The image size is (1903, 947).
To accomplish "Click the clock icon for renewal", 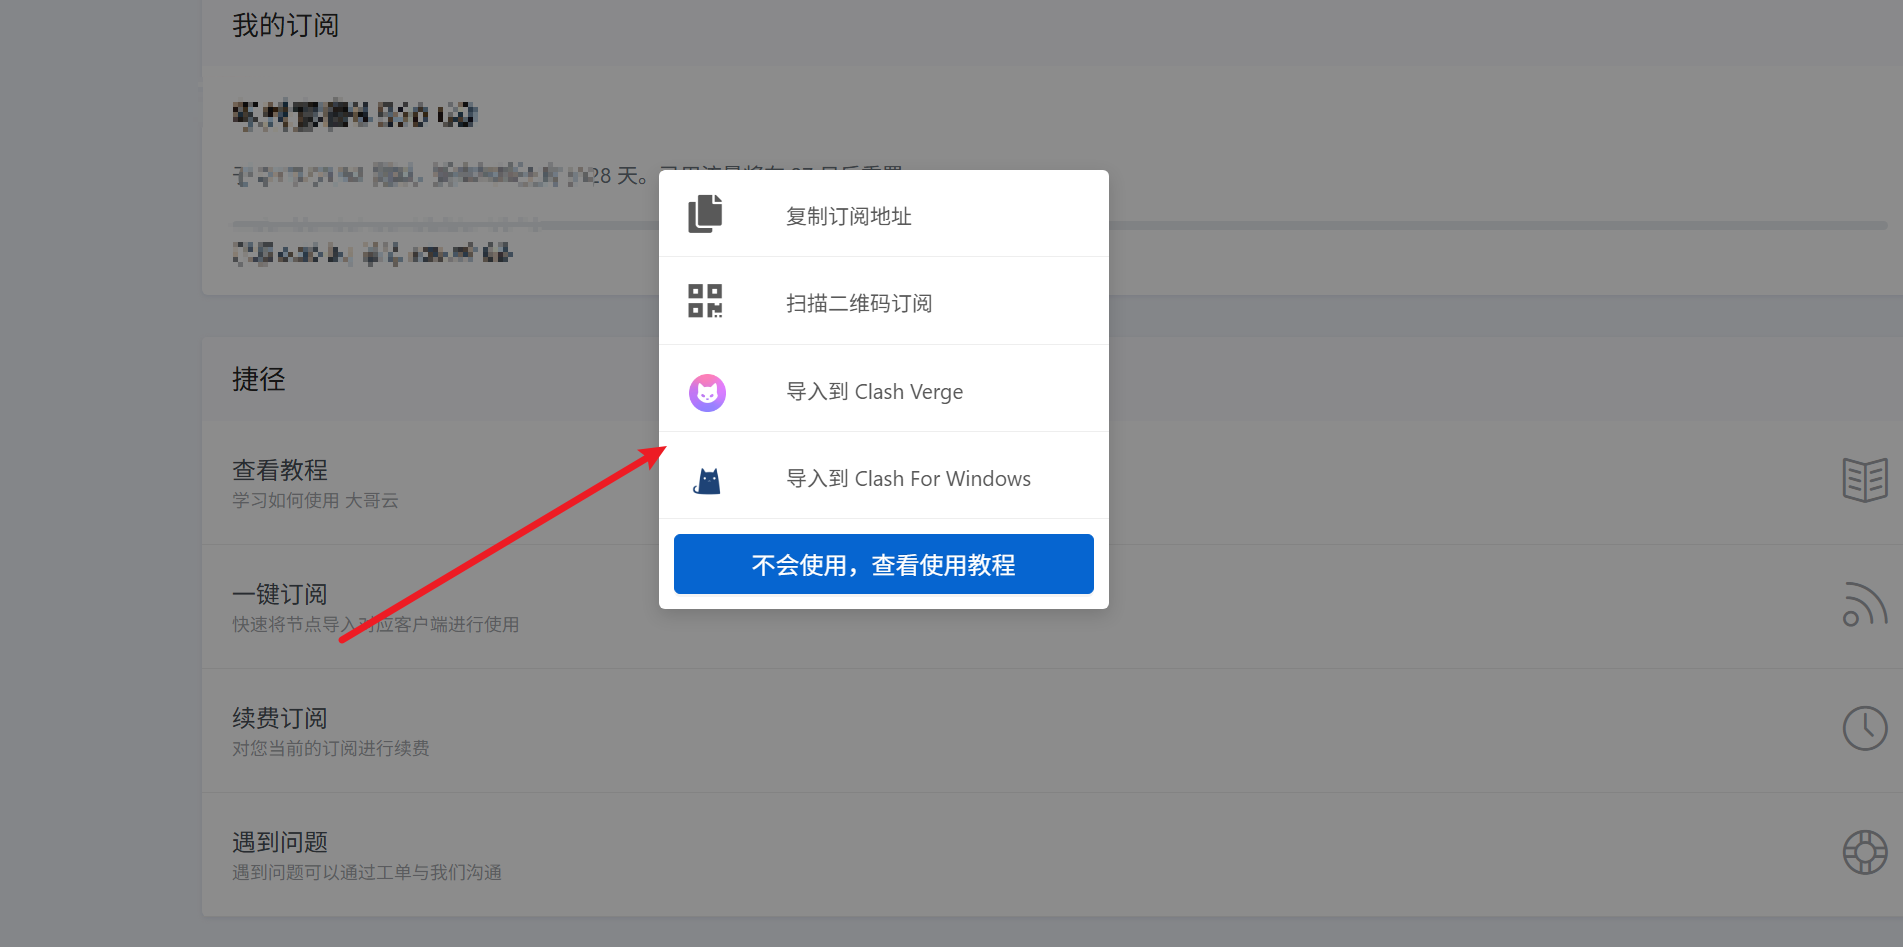I will point(1865,728).
